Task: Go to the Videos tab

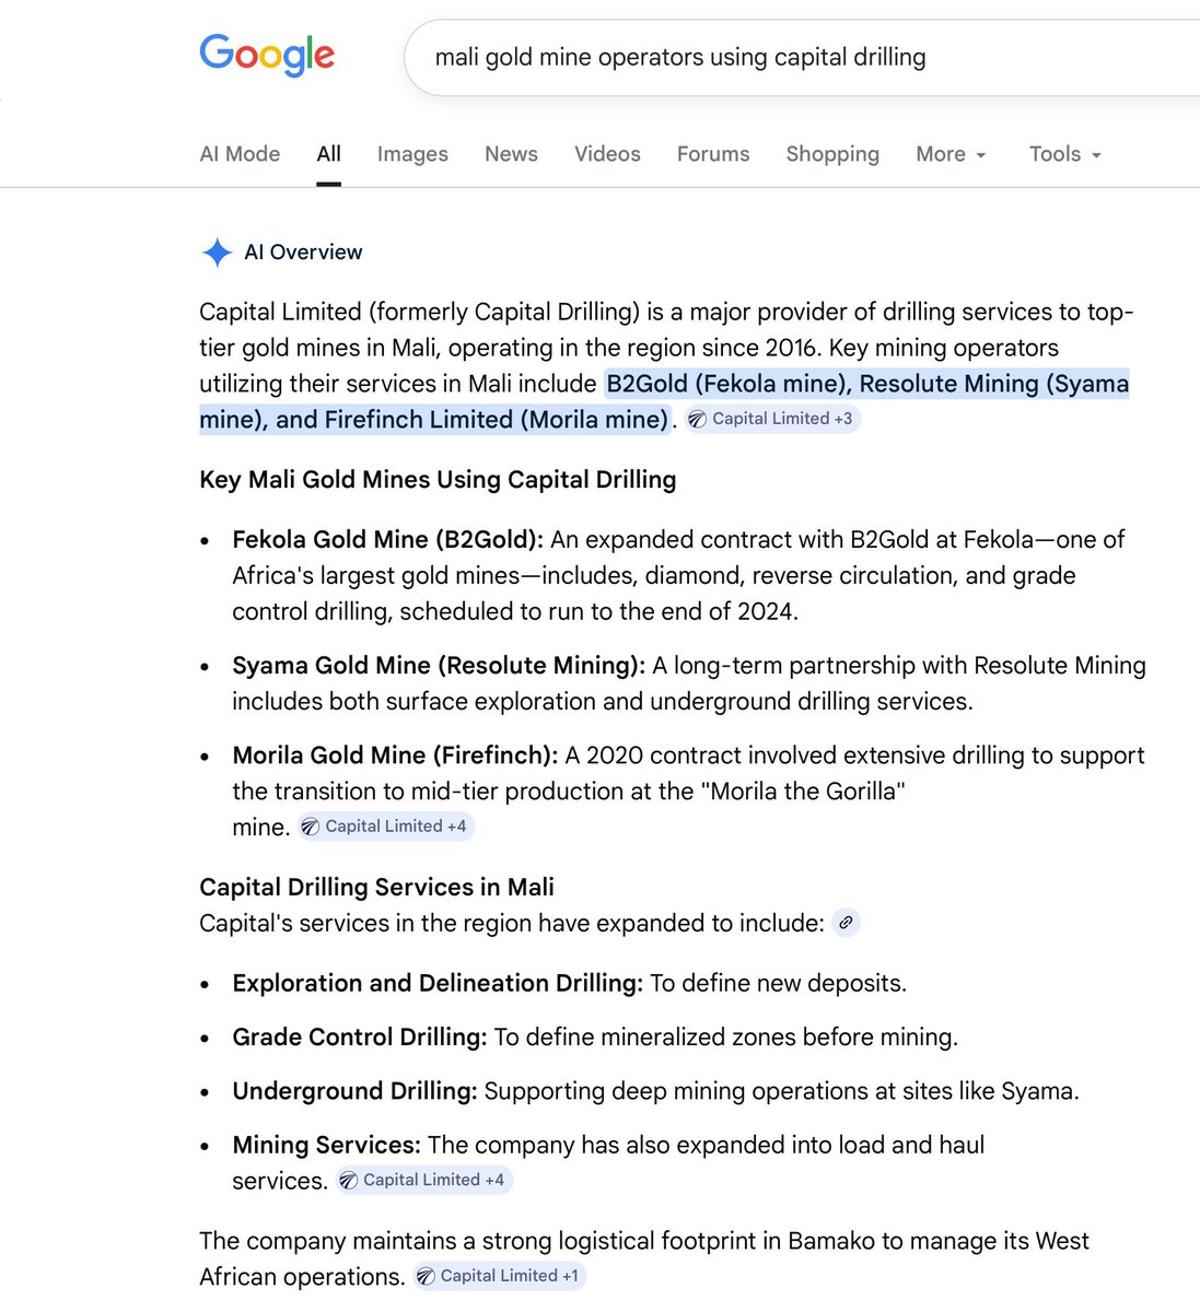Action: [x=607, y=154]
